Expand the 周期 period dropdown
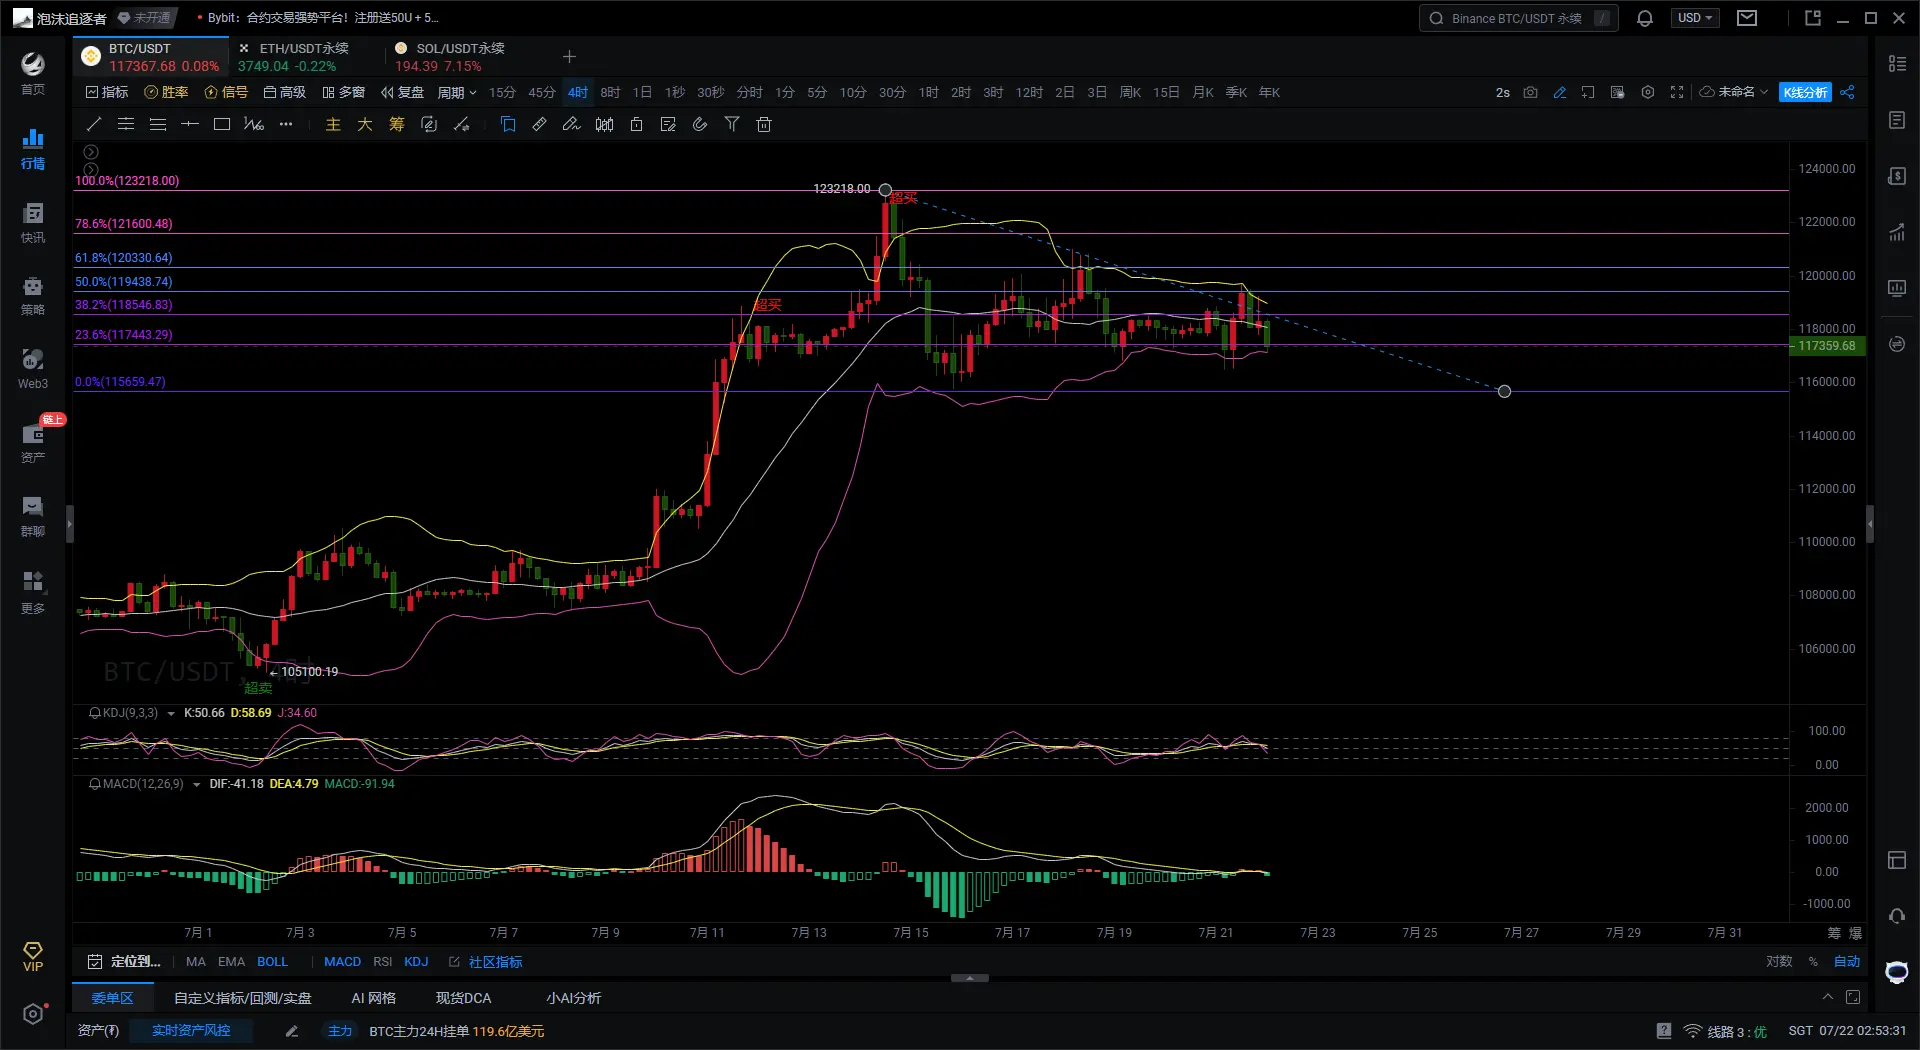Image resolution: width=1920 pixels, height=1050 pixels. [456, 92]
